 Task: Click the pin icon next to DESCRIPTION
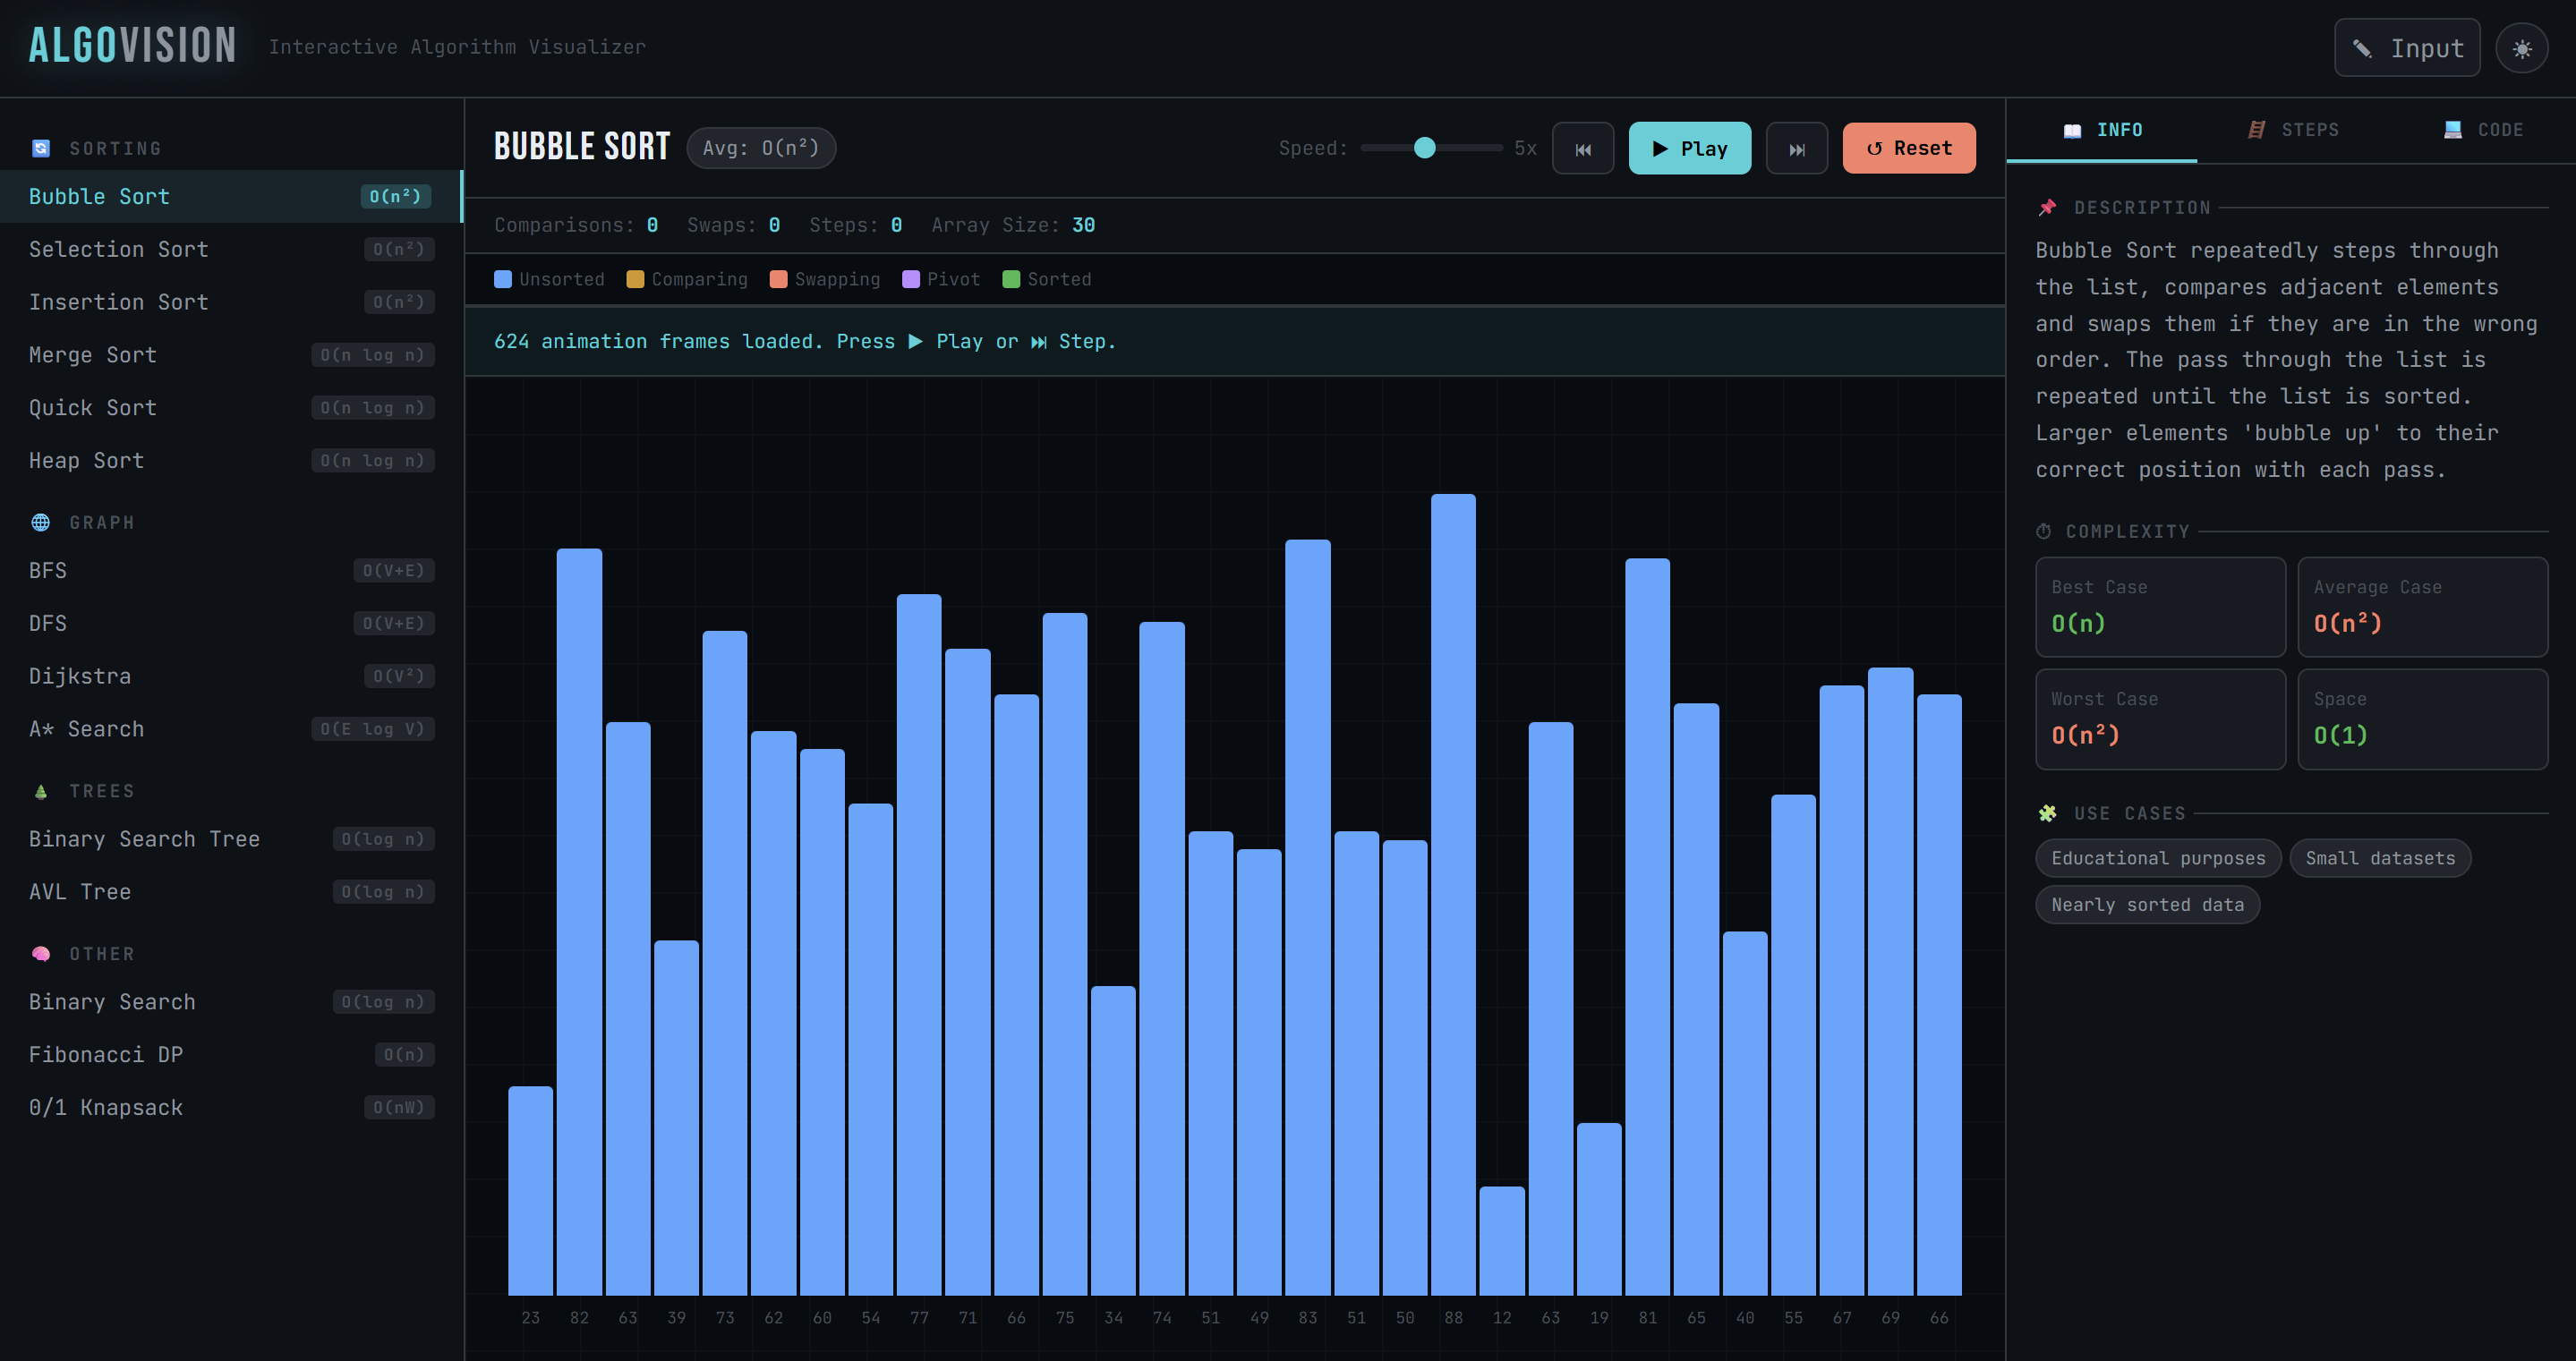point(2048,207)
